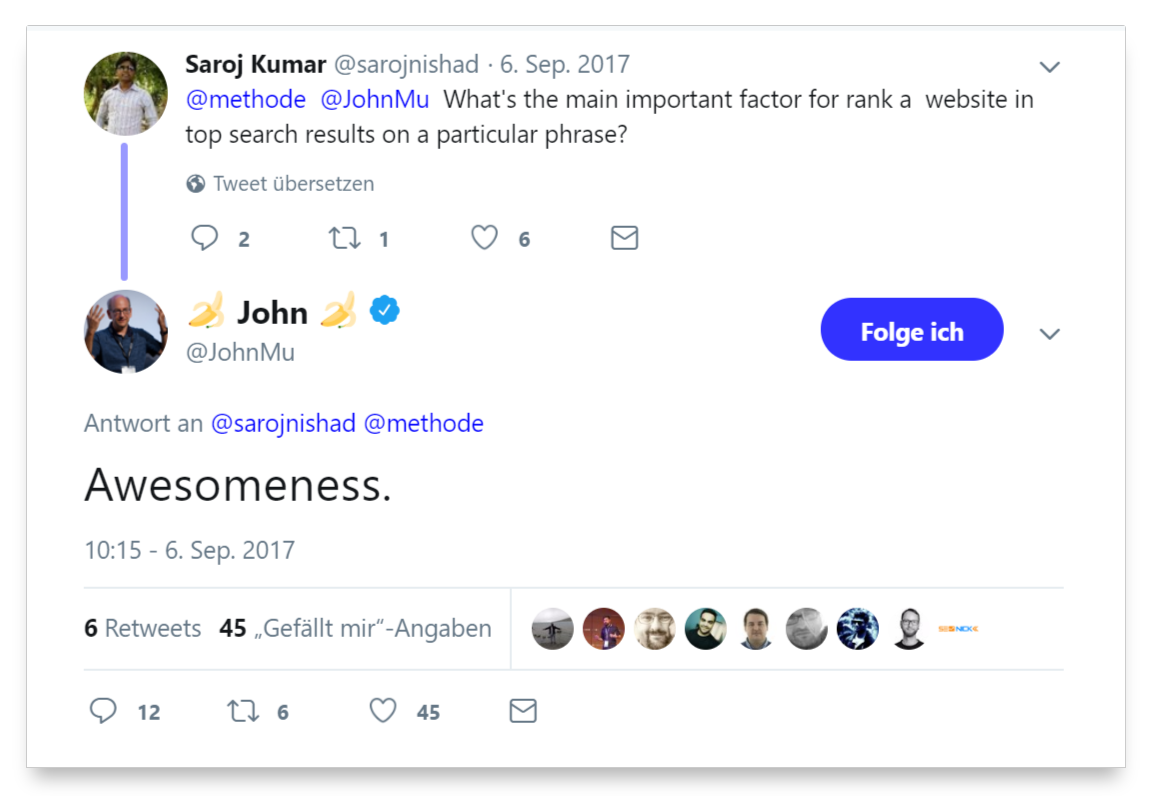Screen dimensions: 1156x796
Task: Open John's profile avatar photo
Action: click(x=125, y=332)
